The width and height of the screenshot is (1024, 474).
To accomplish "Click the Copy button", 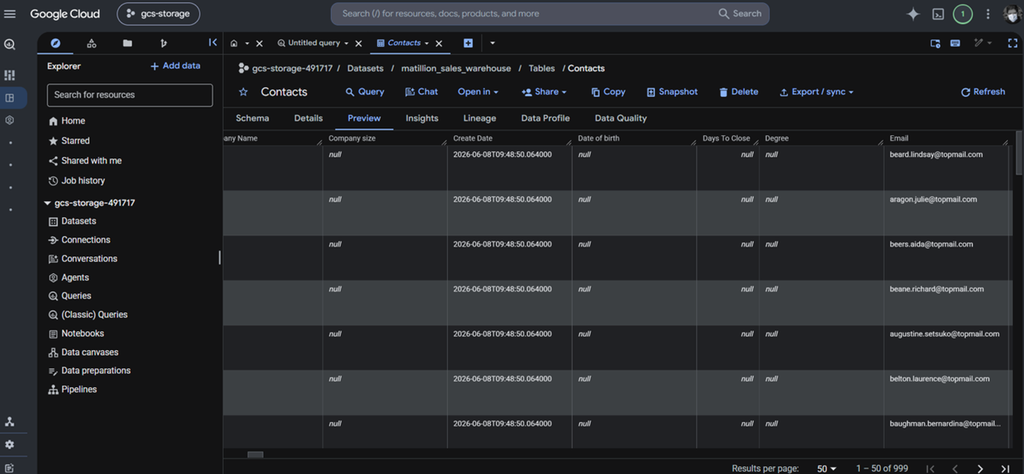I will click(608, 92).
